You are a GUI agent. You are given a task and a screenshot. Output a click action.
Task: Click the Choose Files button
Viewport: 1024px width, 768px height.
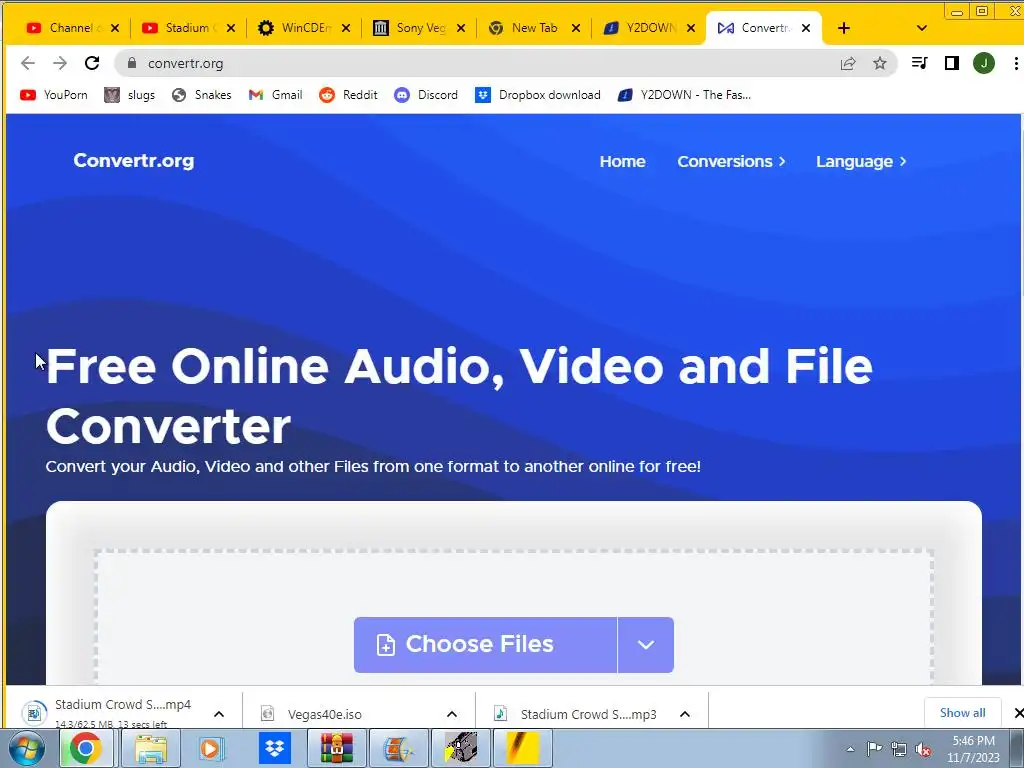click(485, 645)
